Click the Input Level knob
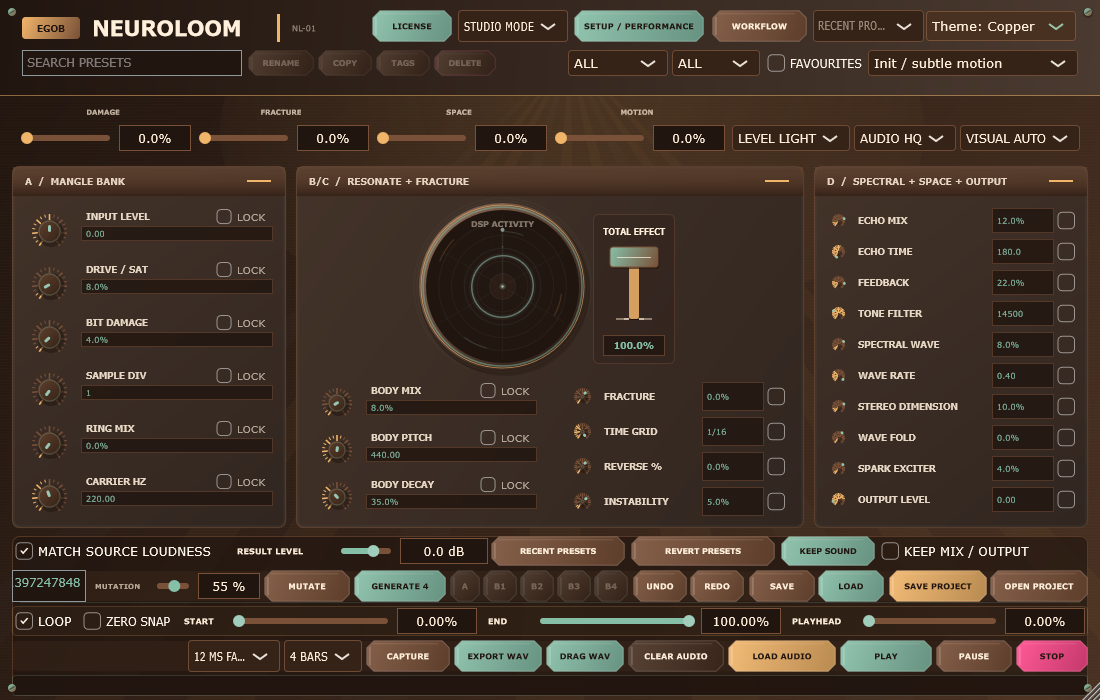The width and height of the screenshot is (1100, 700). pyautogui.click(x=48, y=230)
